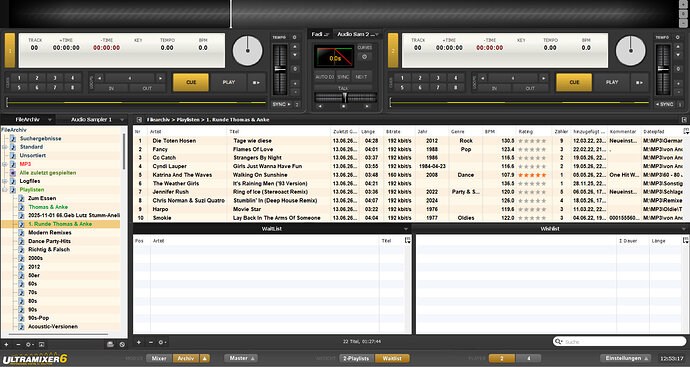The image size is (690, 367).
Task: Move crossfader fully left with arrow
Action: 320,106
